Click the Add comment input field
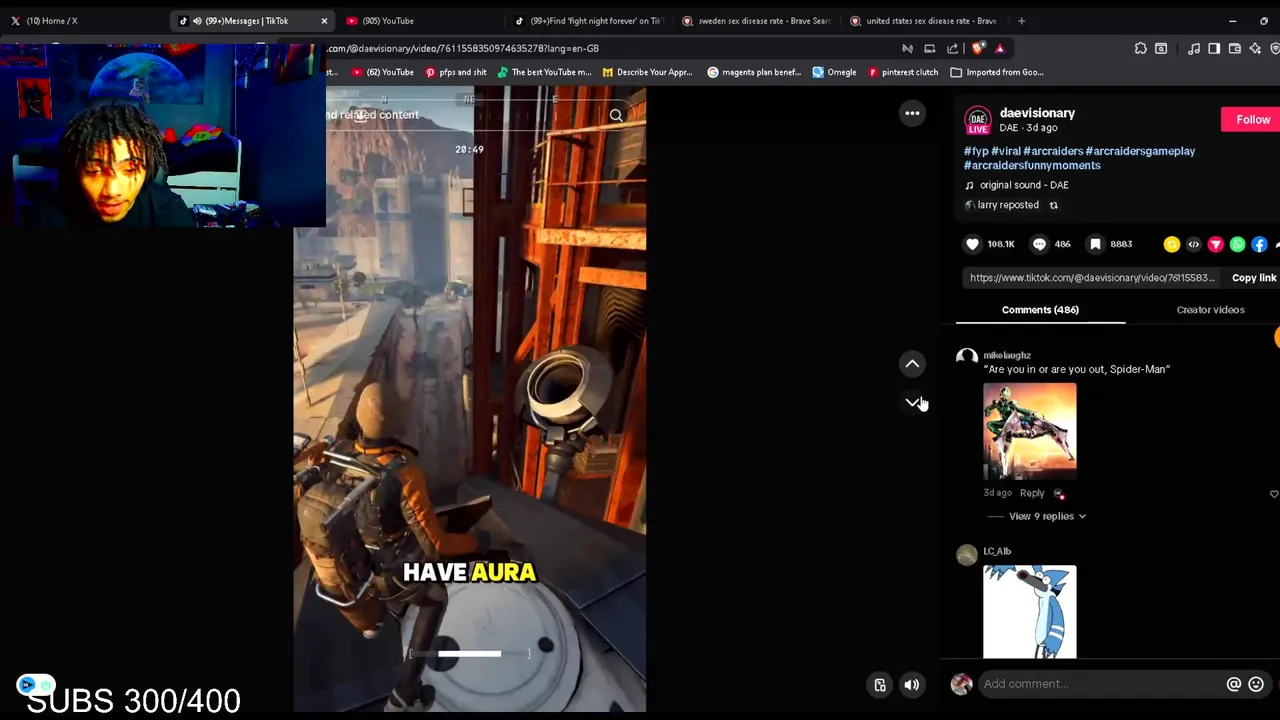This screenshot has height=720, width=1280. (x=1100, y=684)
